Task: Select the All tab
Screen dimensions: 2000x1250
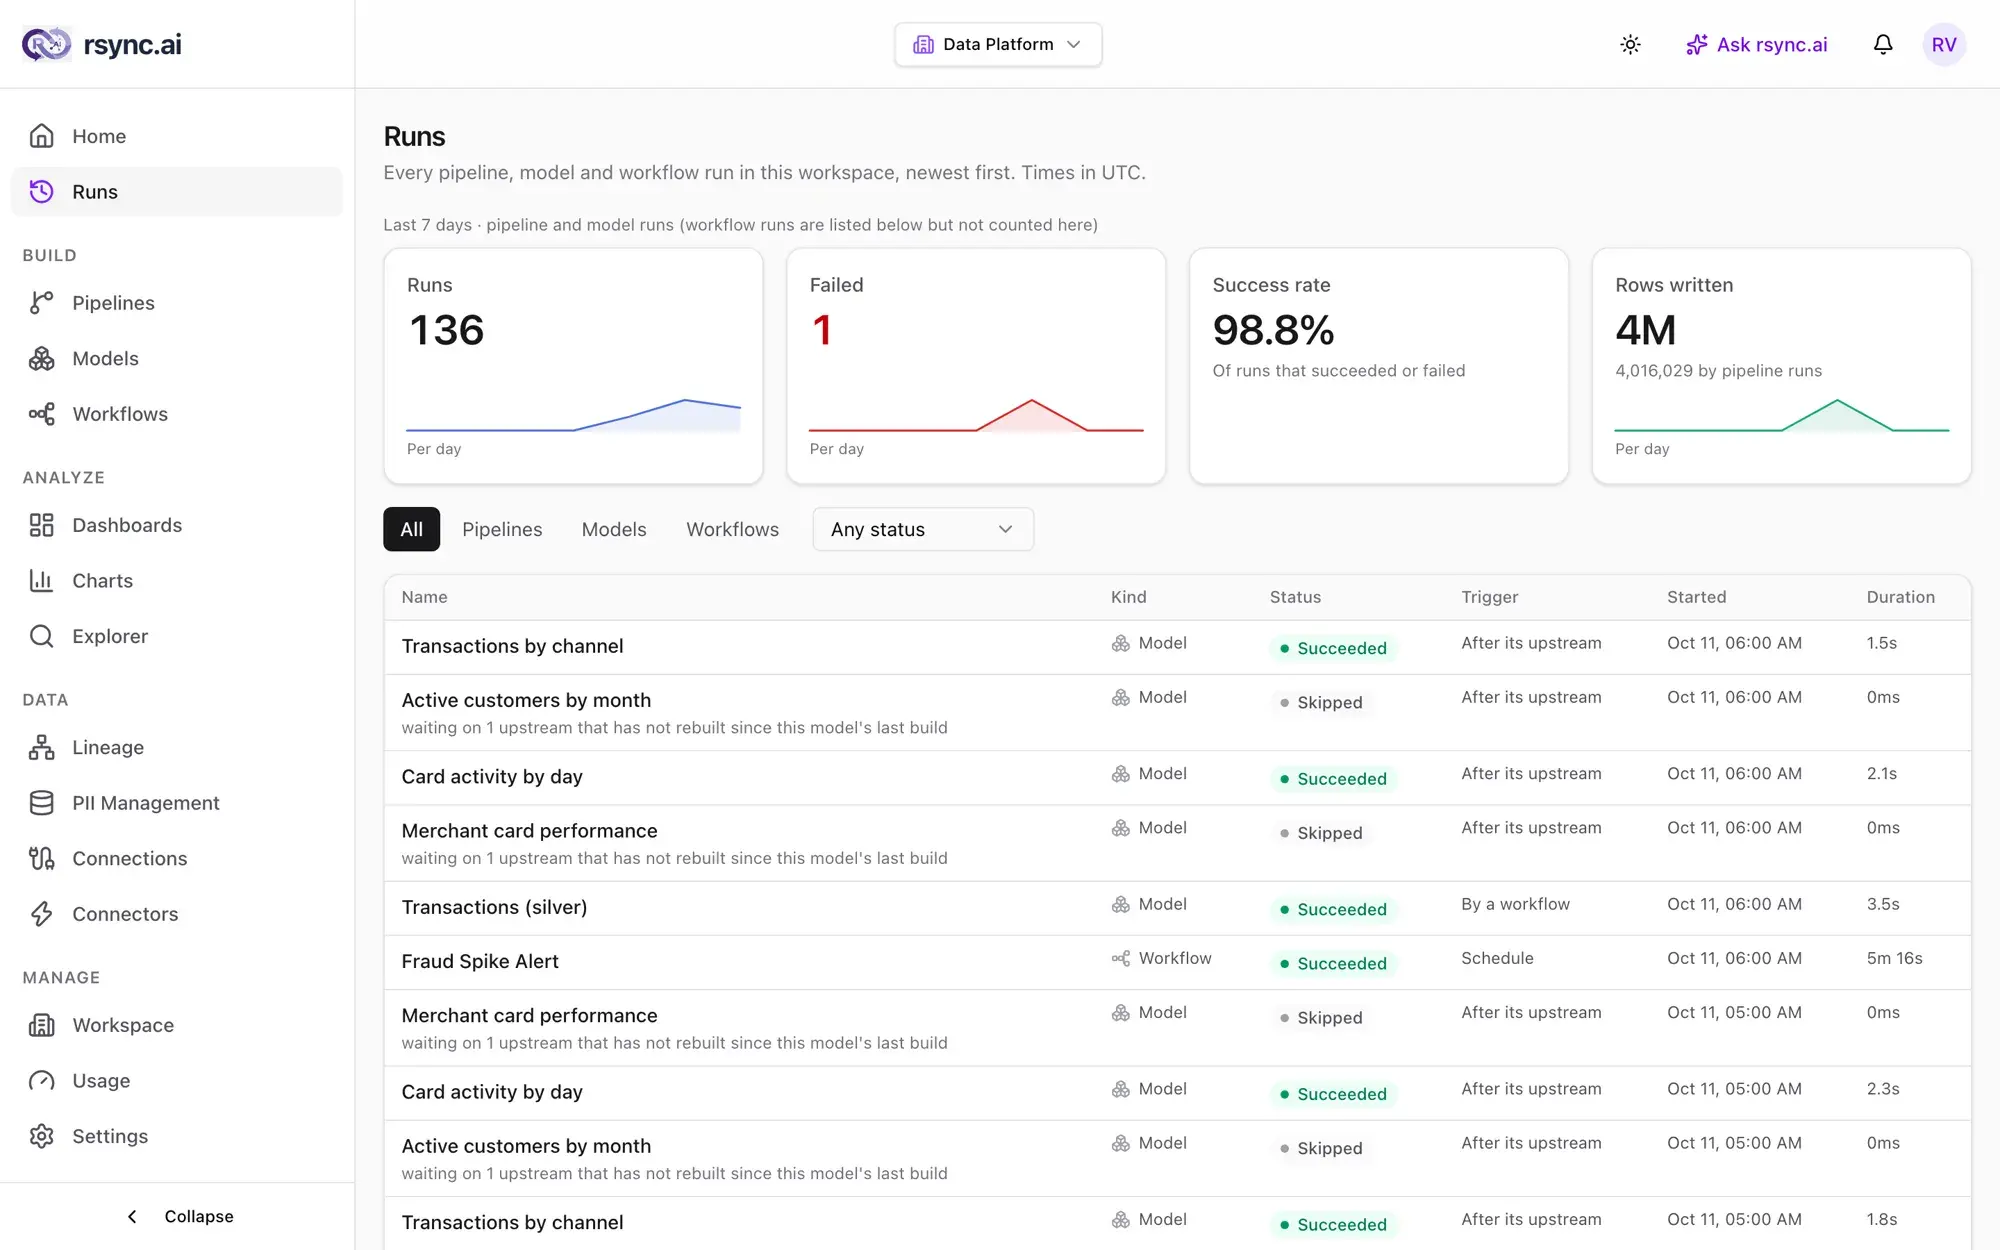Action: [411, 529]
